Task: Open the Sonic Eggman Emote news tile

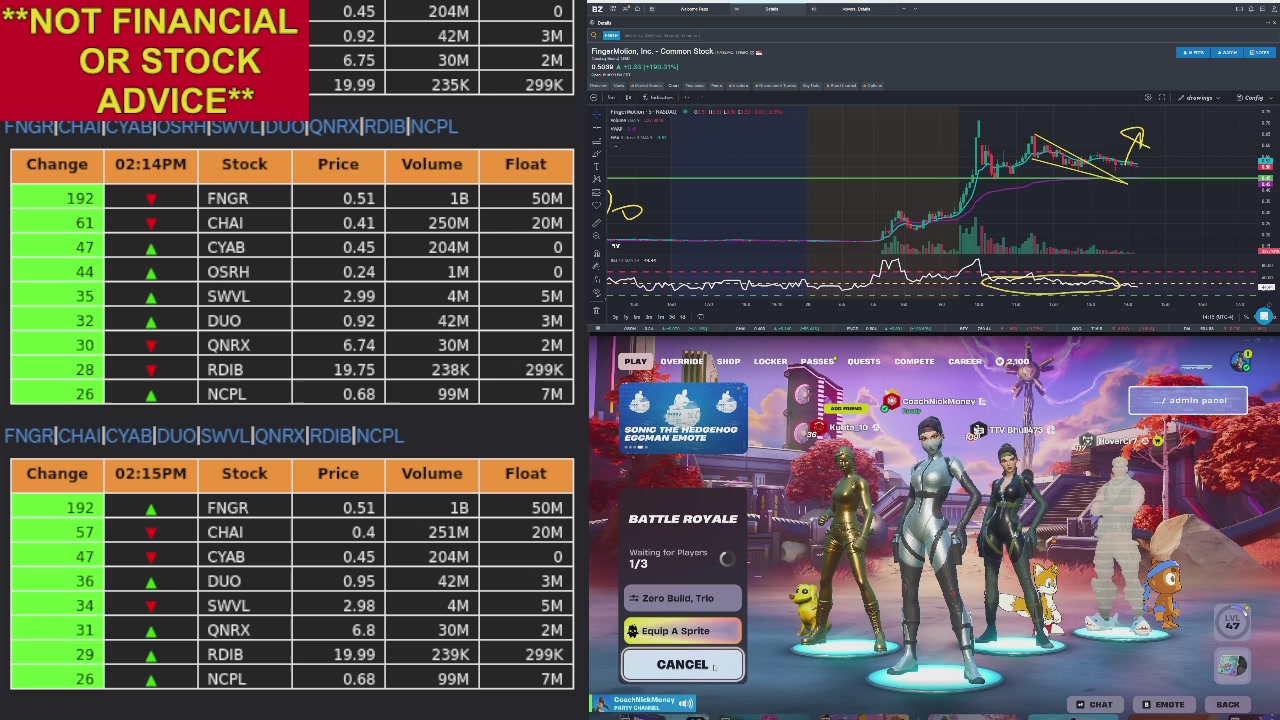Action: pyautogui.click(x=683, y=419)
